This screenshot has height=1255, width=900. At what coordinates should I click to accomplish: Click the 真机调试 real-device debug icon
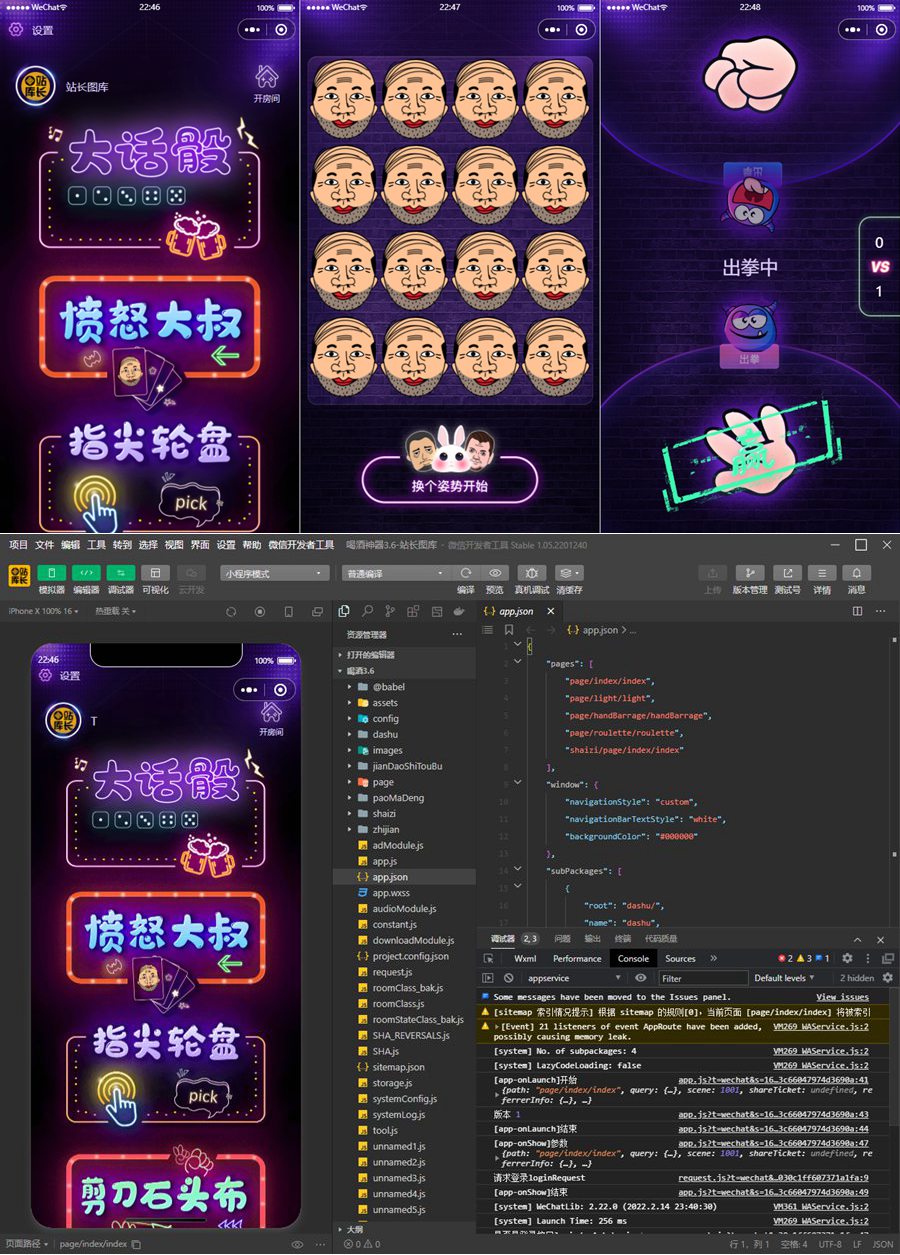click(531, 573)
